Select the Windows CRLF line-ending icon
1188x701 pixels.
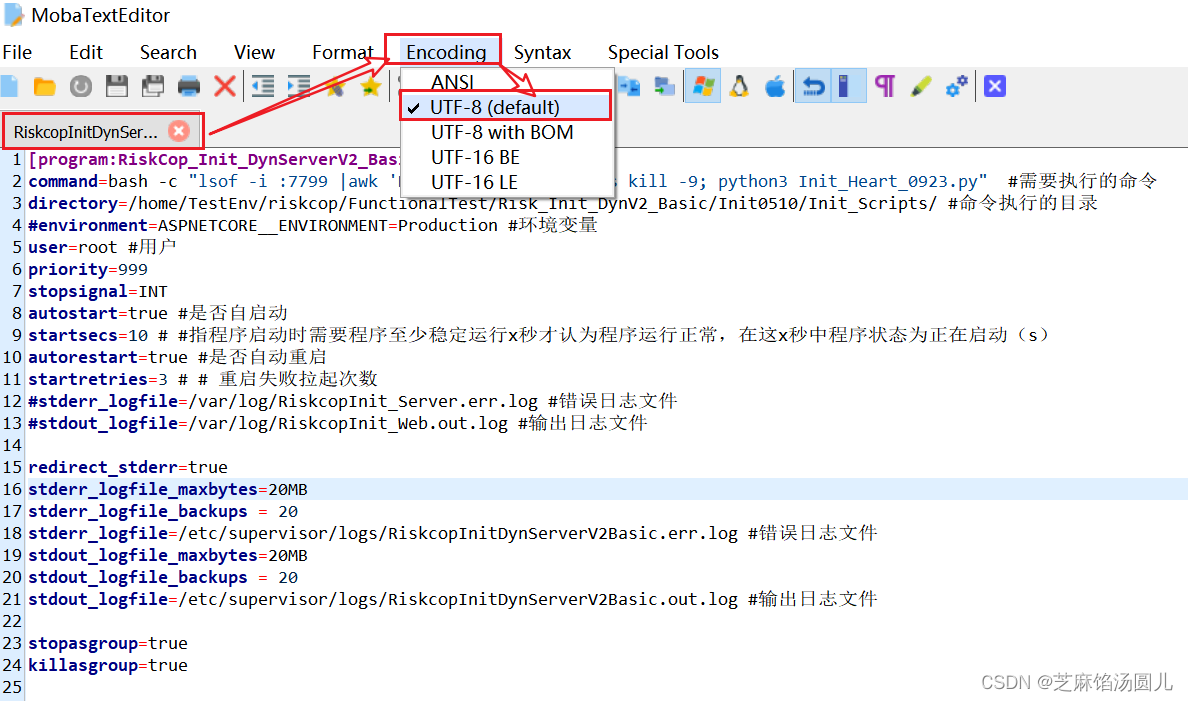[x=702, y=86]
